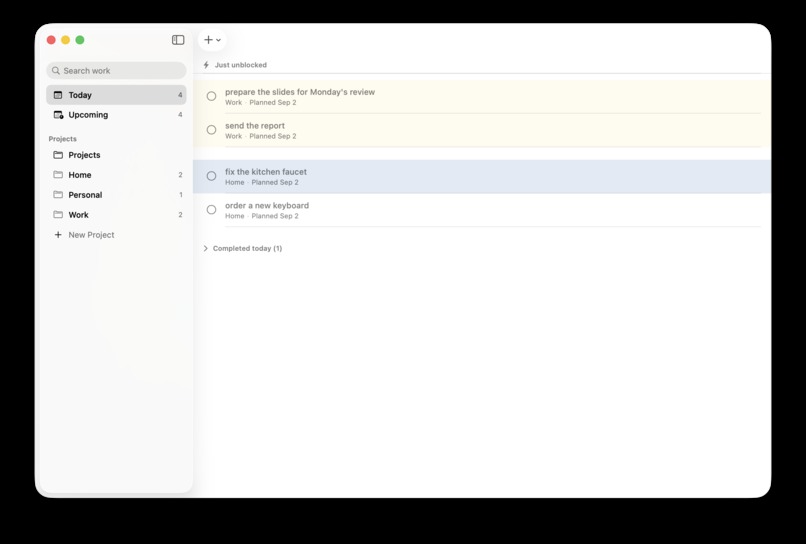The width and height of the screenshot is (806, 544).
Task: Click the New Project plus icon
Action: 58,234
